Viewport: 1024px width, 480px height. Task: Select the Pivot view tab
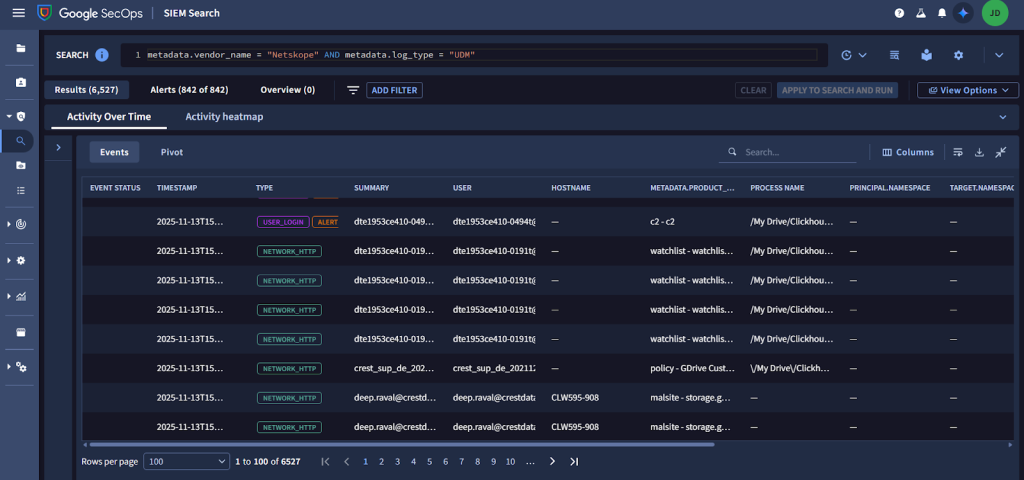tap(172, 152)
